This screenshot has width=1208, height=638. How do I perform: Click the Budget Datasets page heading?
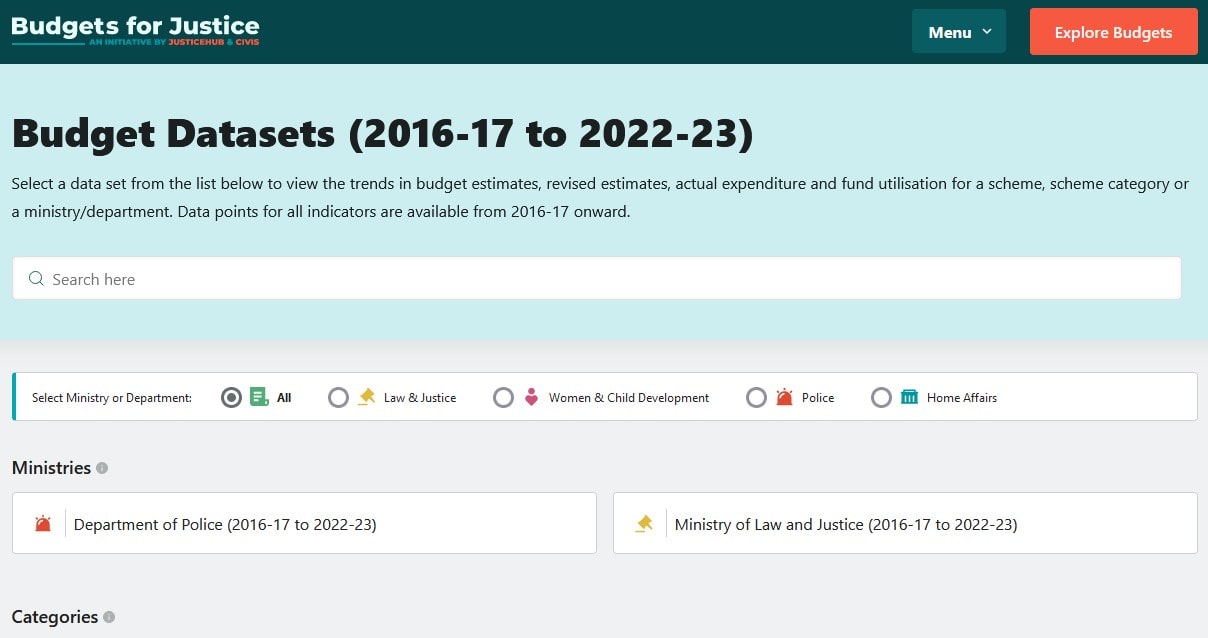click(x=382, y=133)
